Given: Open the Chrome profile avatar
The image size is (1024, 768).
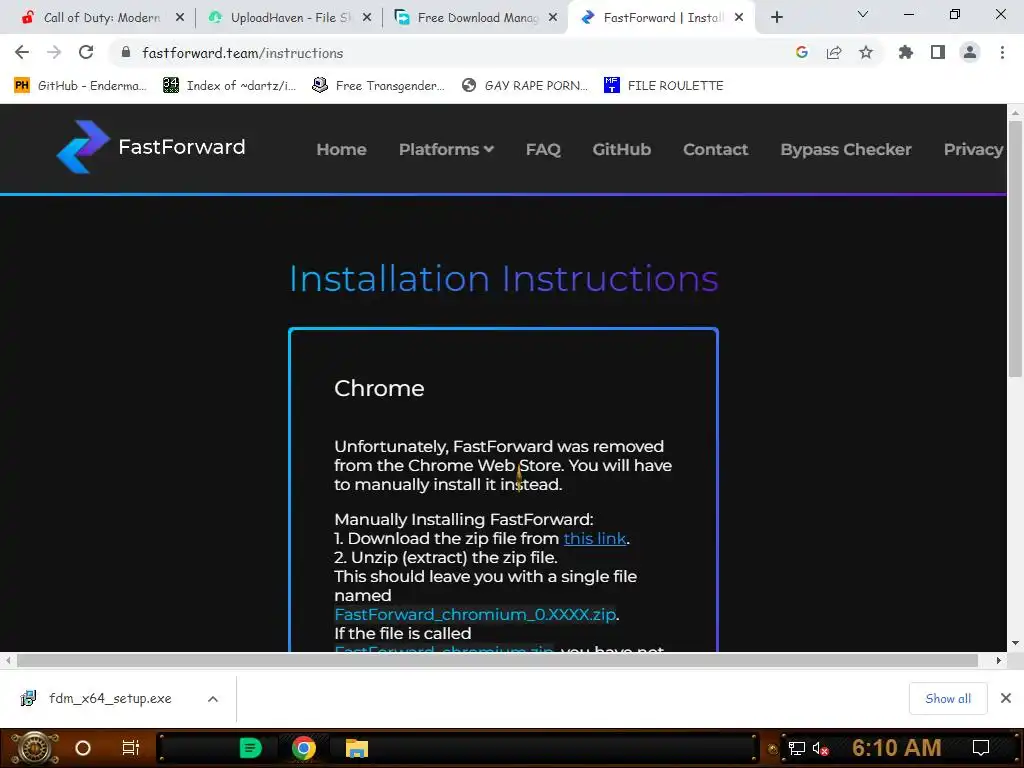Looking at the screenshot, I should (x=970, y=52).
